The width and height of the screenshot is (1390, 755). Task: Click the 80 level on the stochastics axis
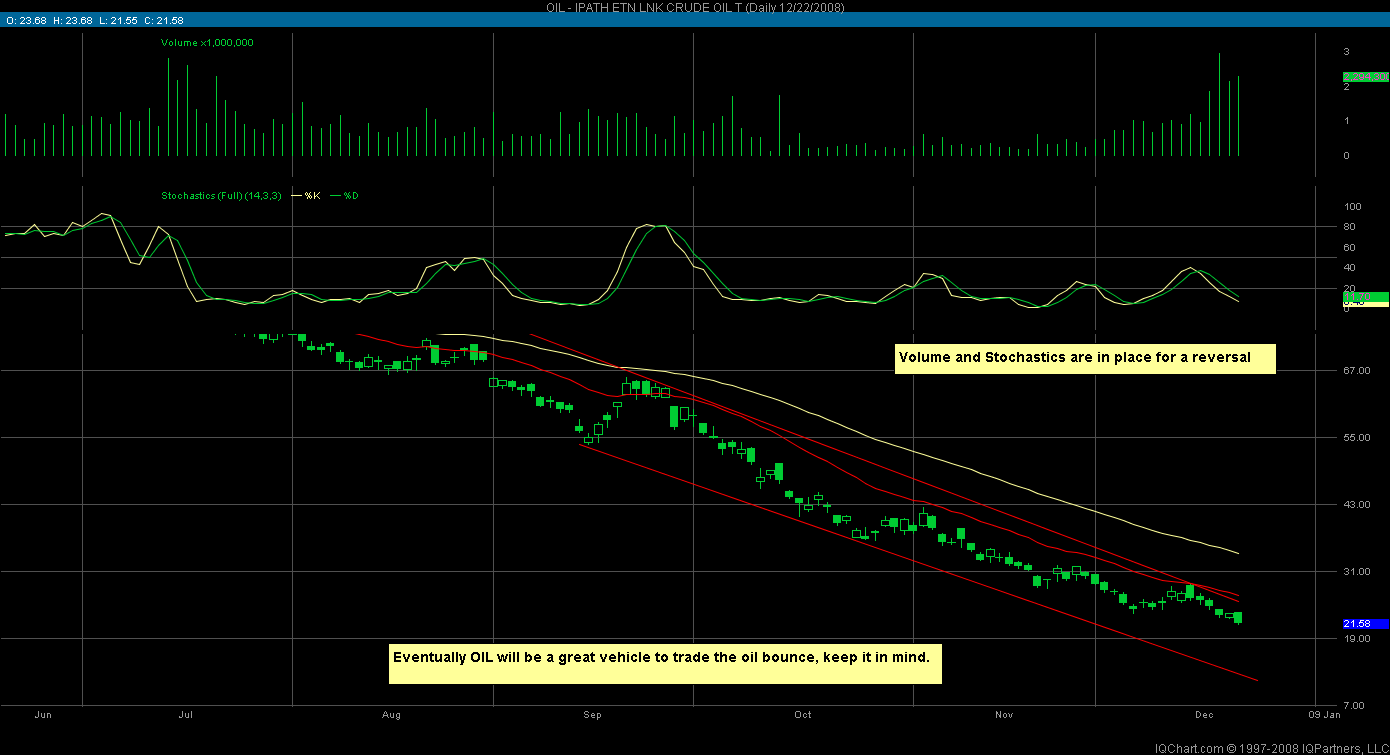1350,227
